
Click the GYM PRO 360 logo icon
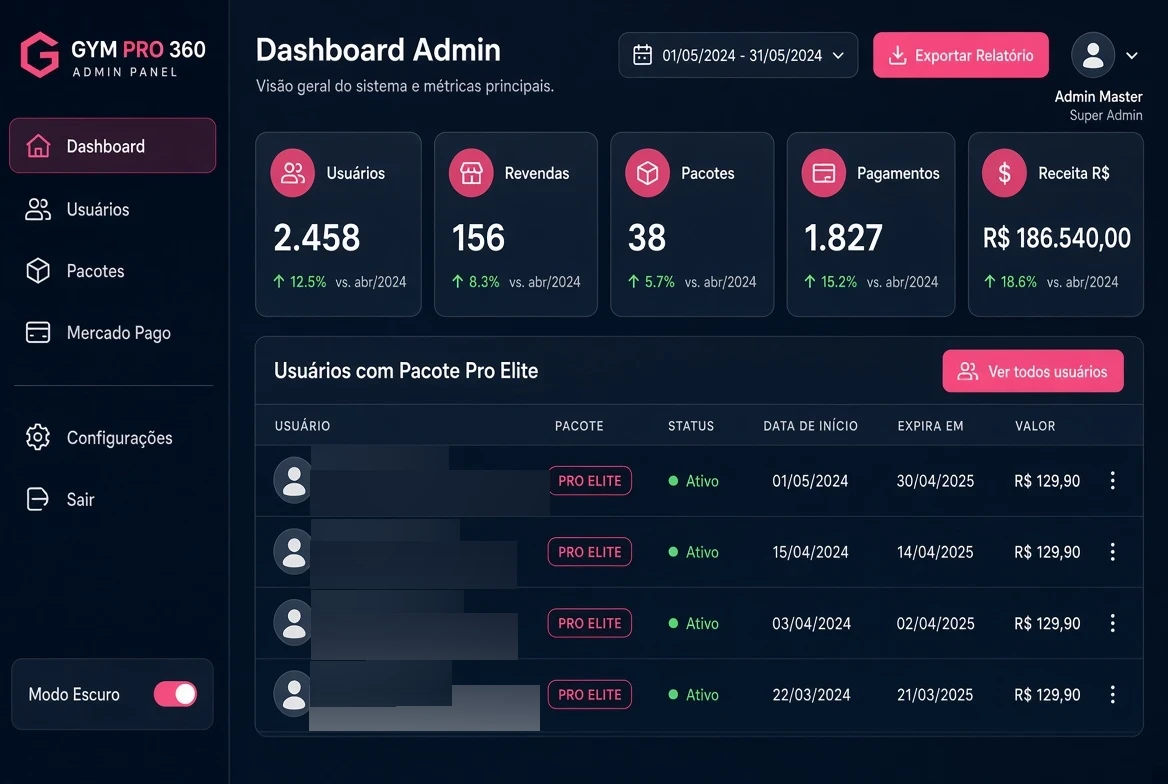[x=39, y=54]
